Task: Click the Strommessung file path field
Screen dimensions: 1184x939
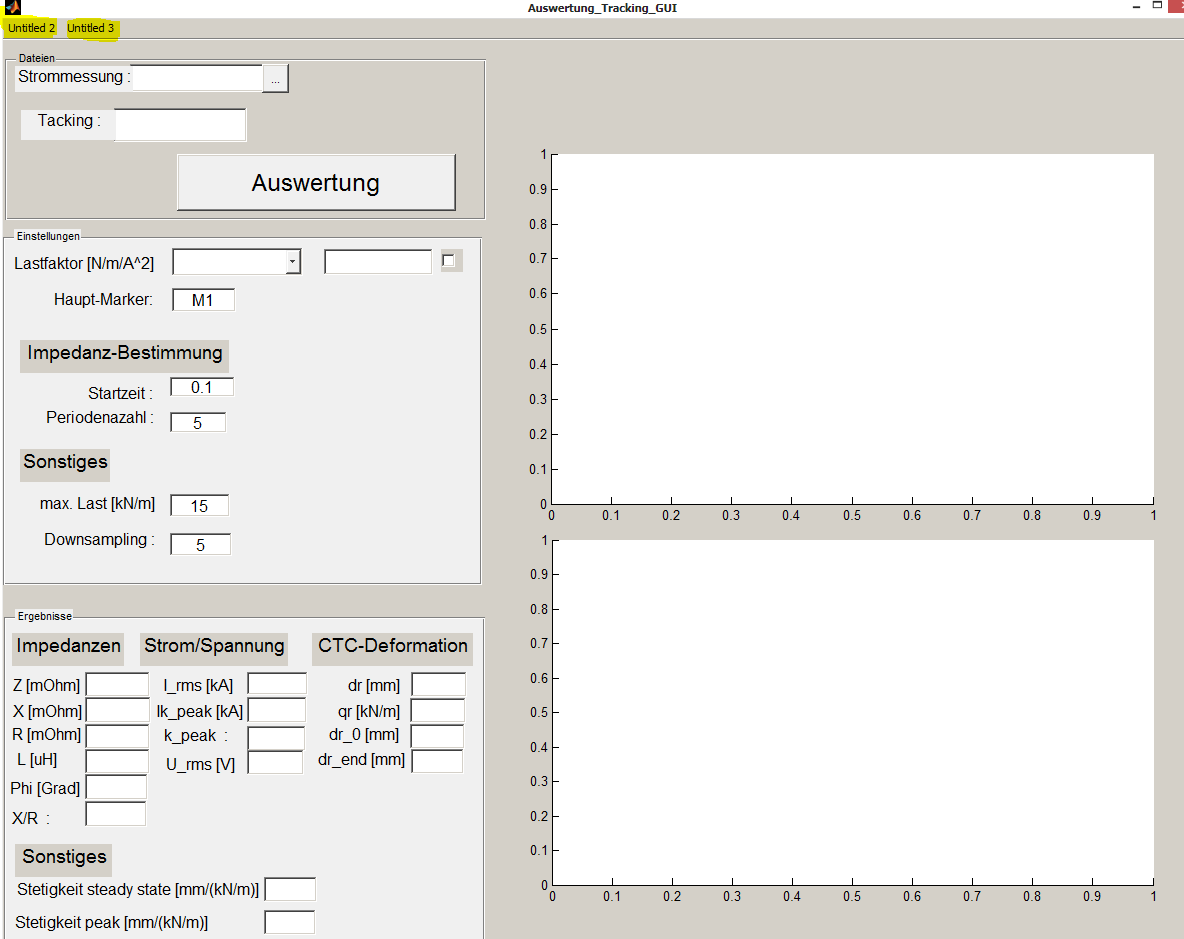Action: [x=197, y=78]
